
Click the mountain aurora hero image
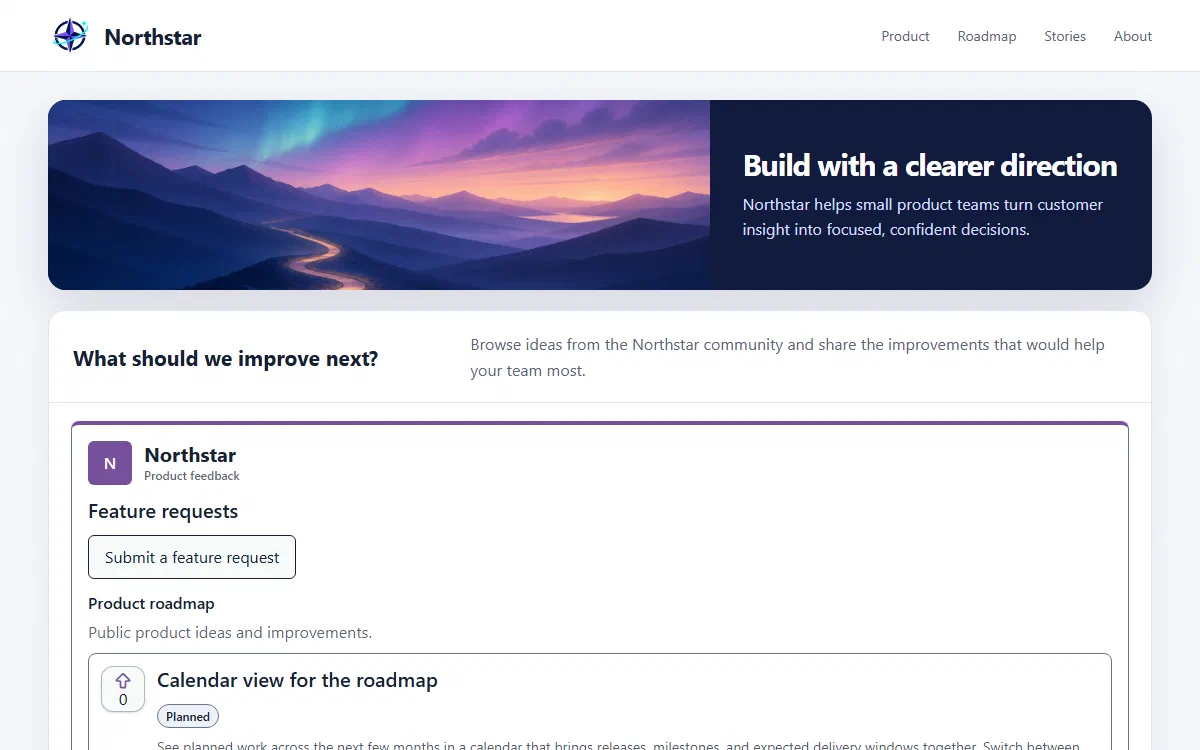379,195
